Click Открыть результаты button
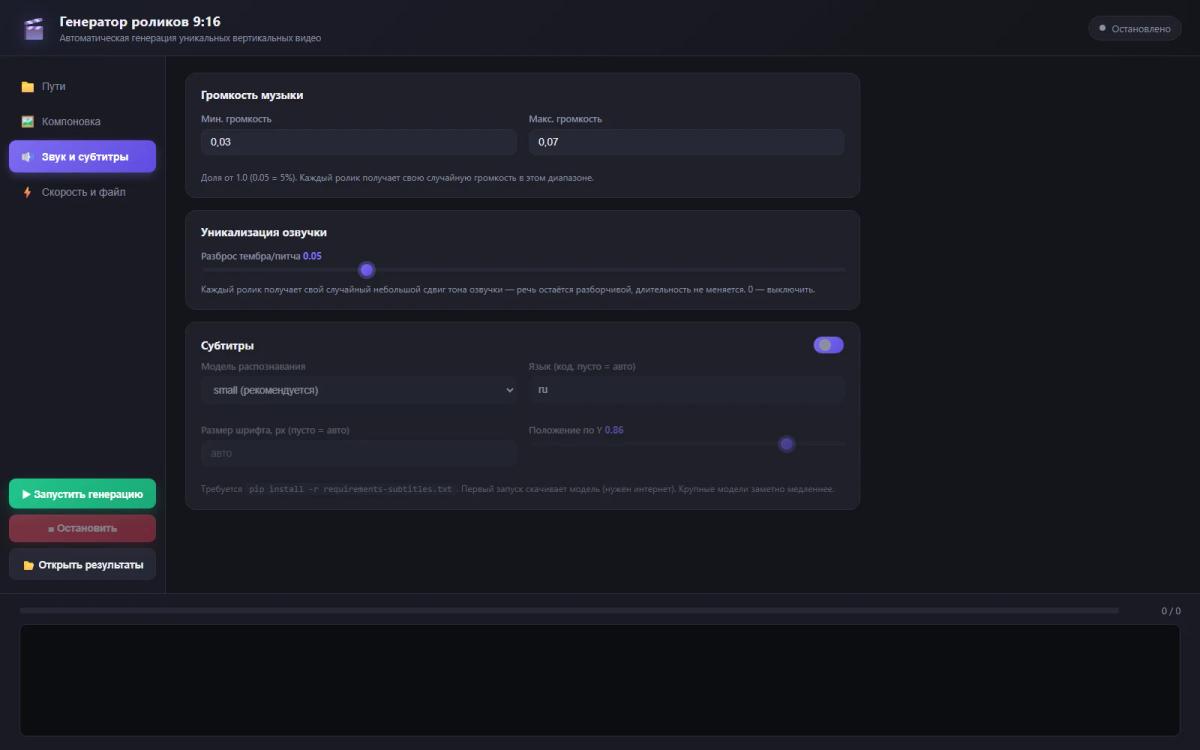The height and width of the screenshot is (750, 1200). (x=82, y=564)
